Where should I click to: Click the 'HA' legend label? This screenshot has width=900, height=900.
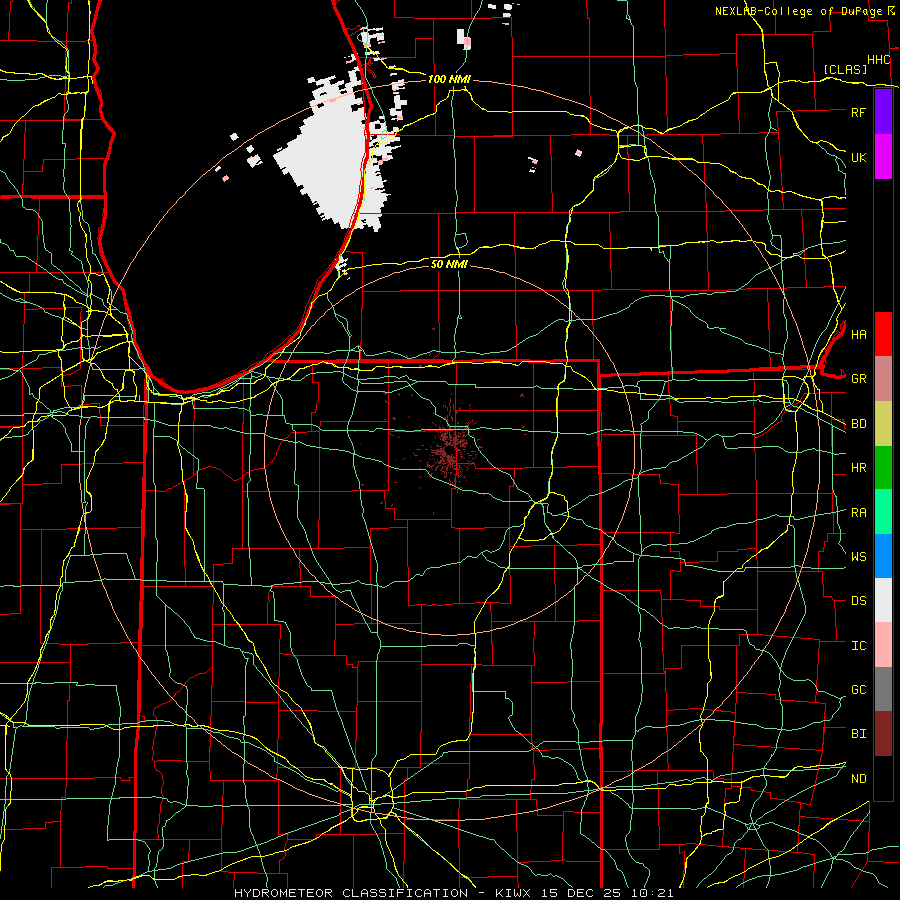click(858, 334)
